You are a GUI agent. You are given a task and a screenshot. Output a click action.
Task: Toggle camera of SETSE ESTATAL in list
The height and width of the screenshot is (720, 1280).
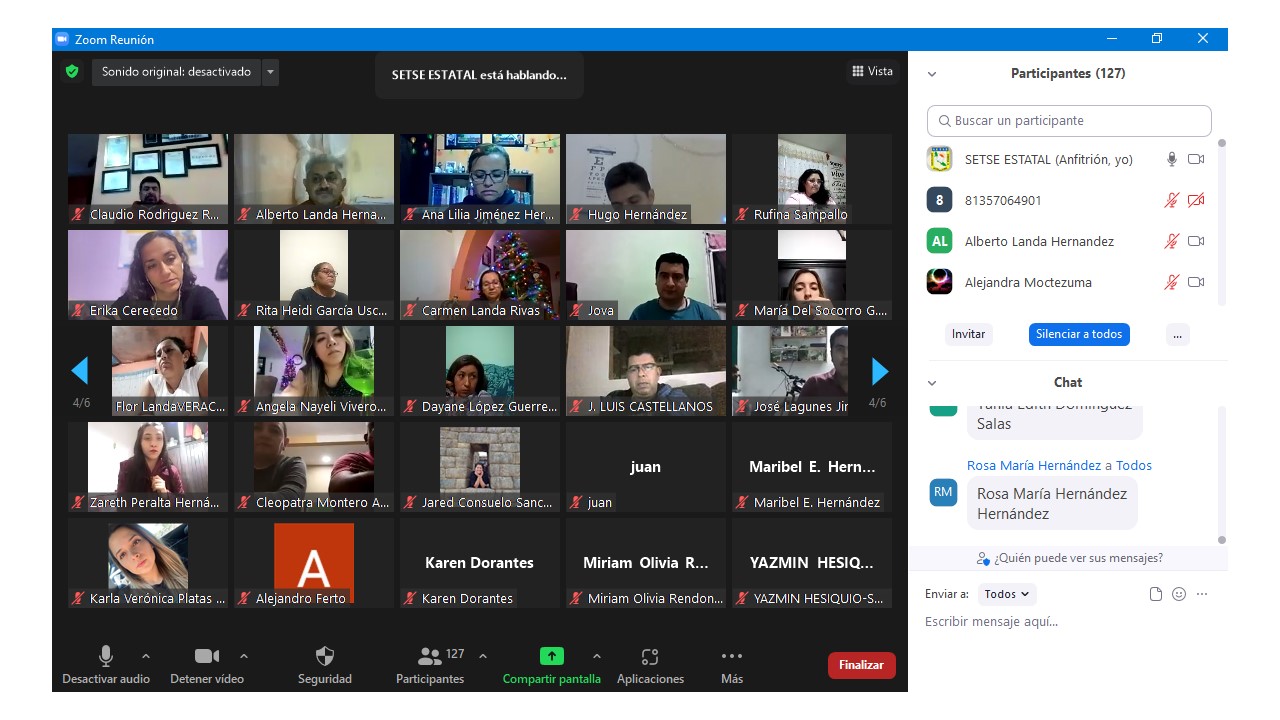pos(1196,159)
